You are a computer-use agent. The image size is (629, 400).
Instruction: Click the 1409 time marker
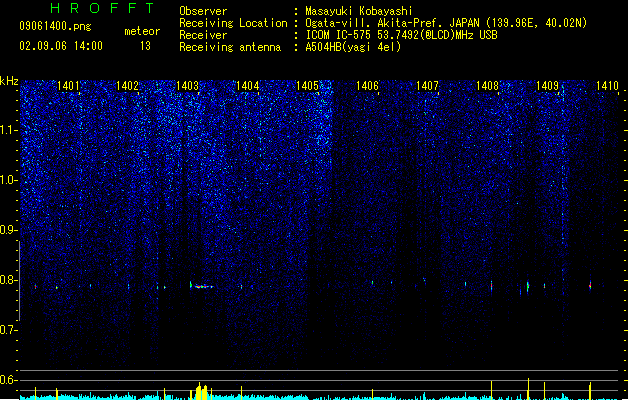pos(548,85)
